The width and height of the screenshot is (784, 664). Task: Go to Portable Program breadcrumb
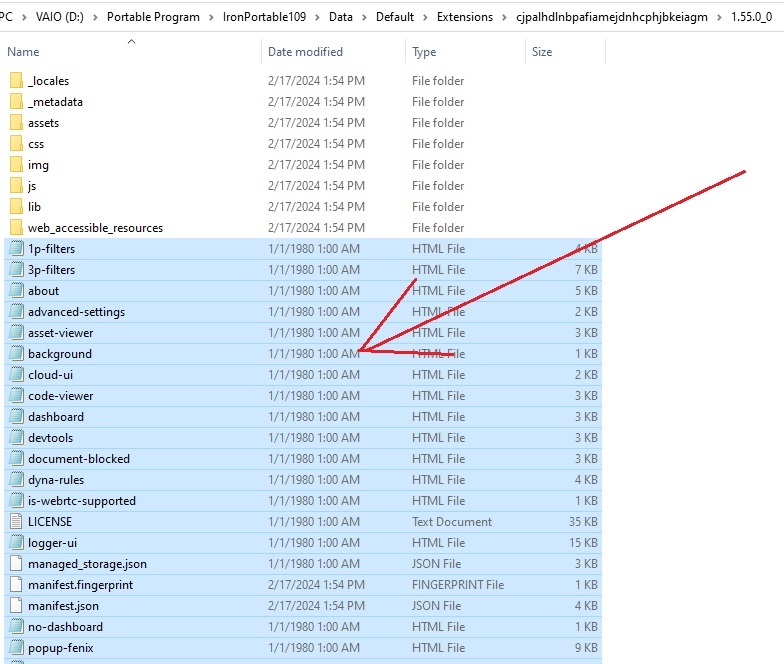click(x=153, y=16)
